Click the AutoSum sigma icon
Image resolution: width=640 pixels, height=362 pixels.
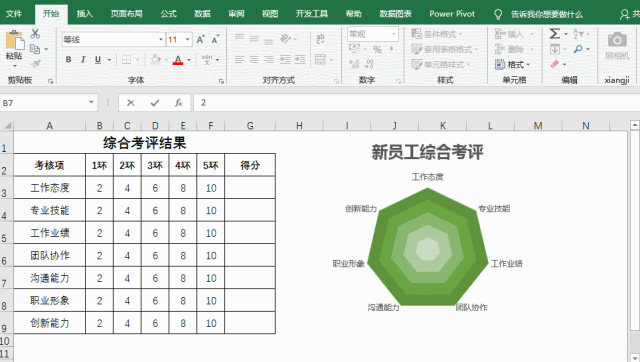pos(555,33)
